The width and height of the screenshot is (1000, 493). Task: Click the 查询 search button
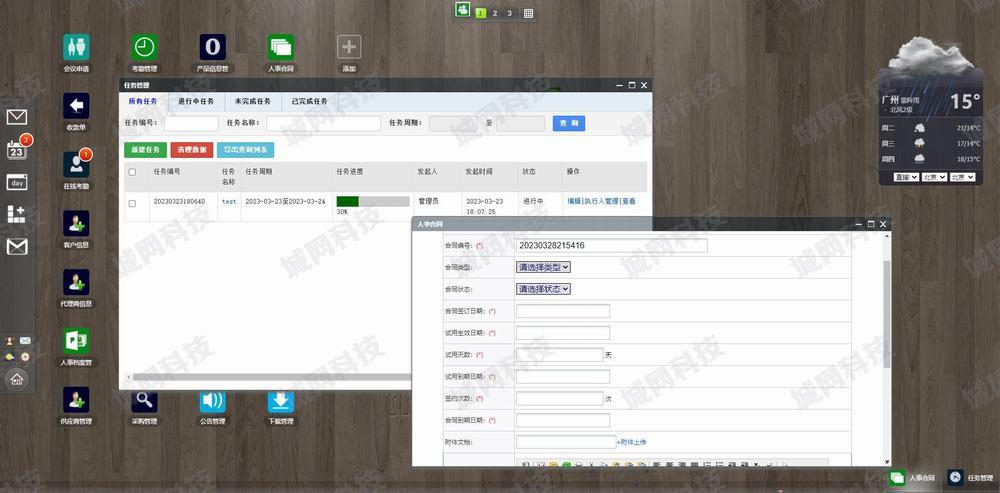569,123
